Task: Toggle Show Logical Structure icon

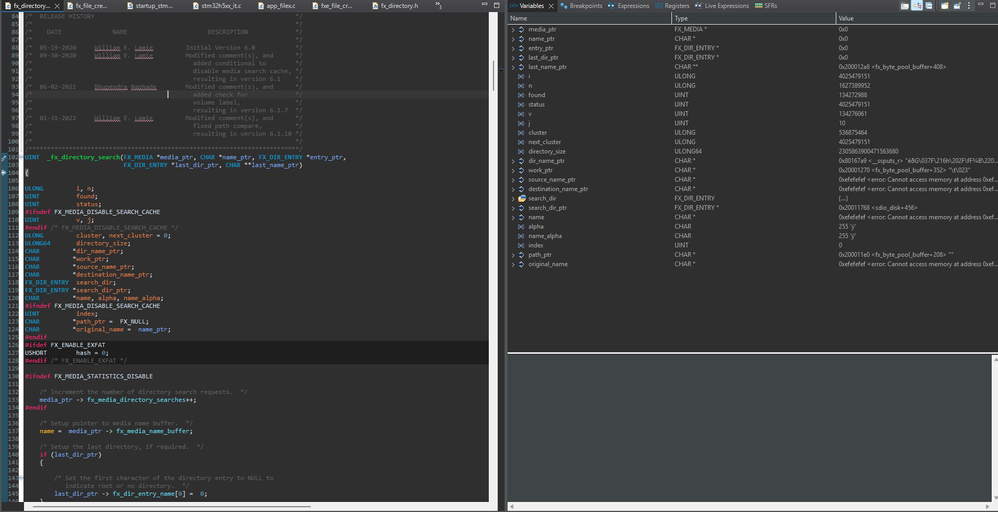Action: [917, 6]
